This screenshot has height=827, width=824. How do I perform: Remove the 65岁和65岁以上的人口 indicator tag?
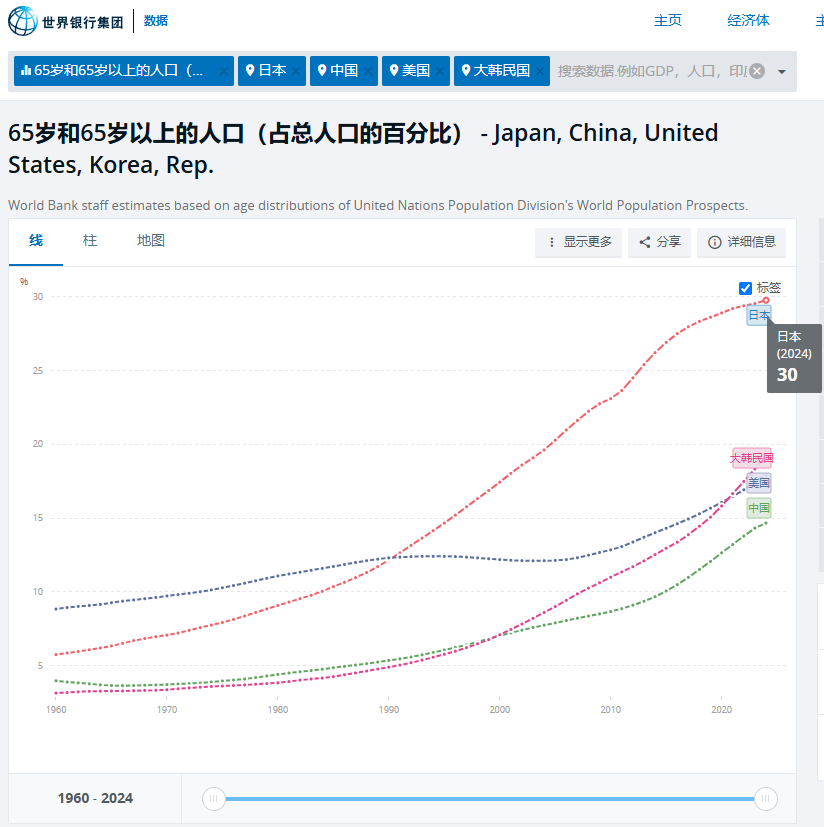224,71
